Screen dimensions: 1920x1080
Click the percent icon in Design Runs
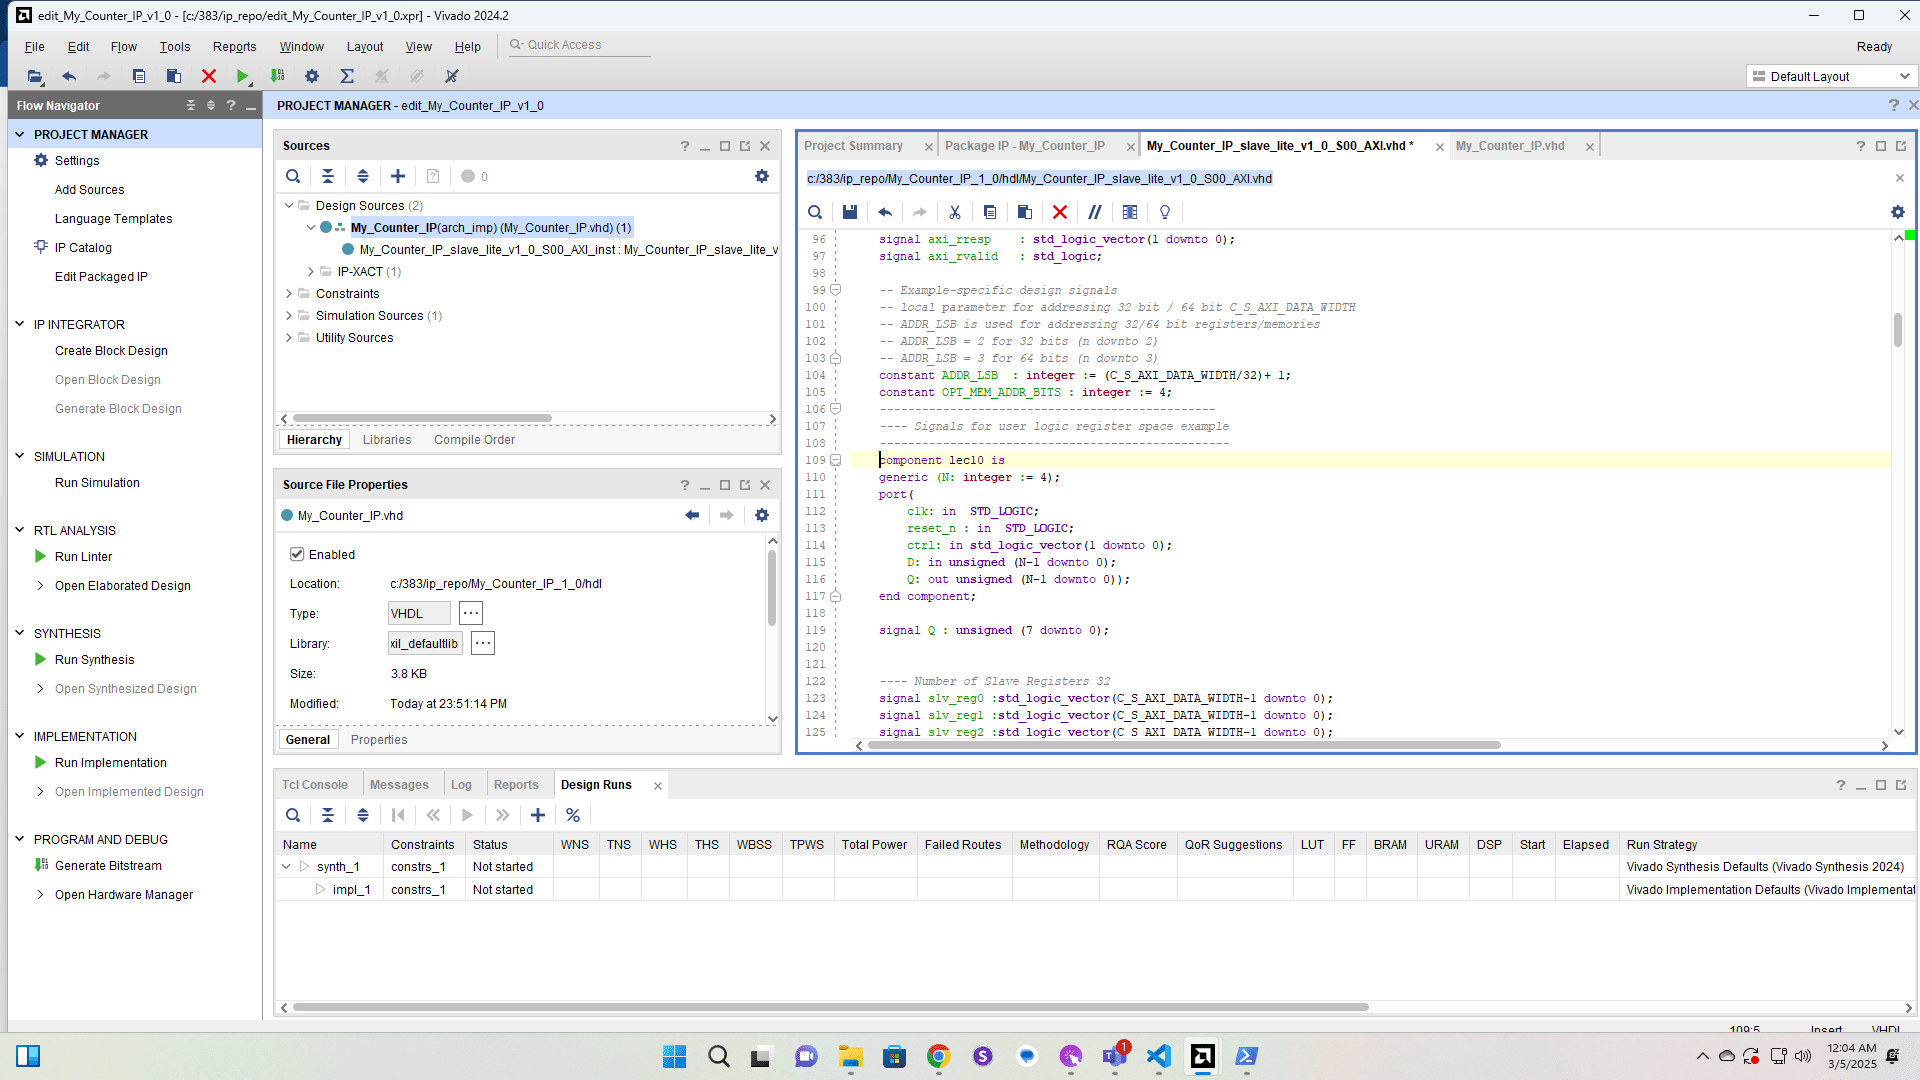pos(573,815)
